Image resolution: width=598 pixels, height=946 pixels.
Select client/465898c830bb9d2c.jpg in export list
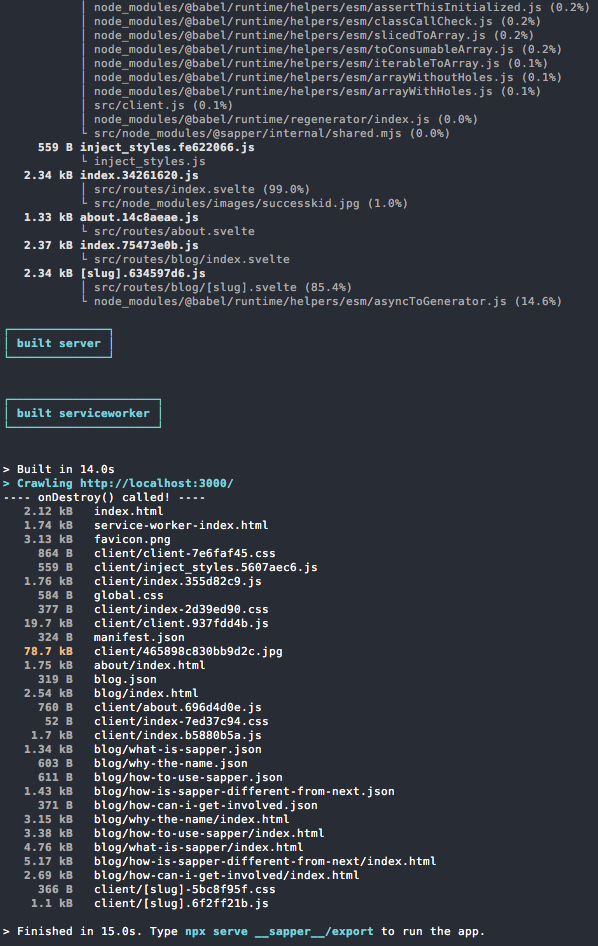[x=188, y=651]
